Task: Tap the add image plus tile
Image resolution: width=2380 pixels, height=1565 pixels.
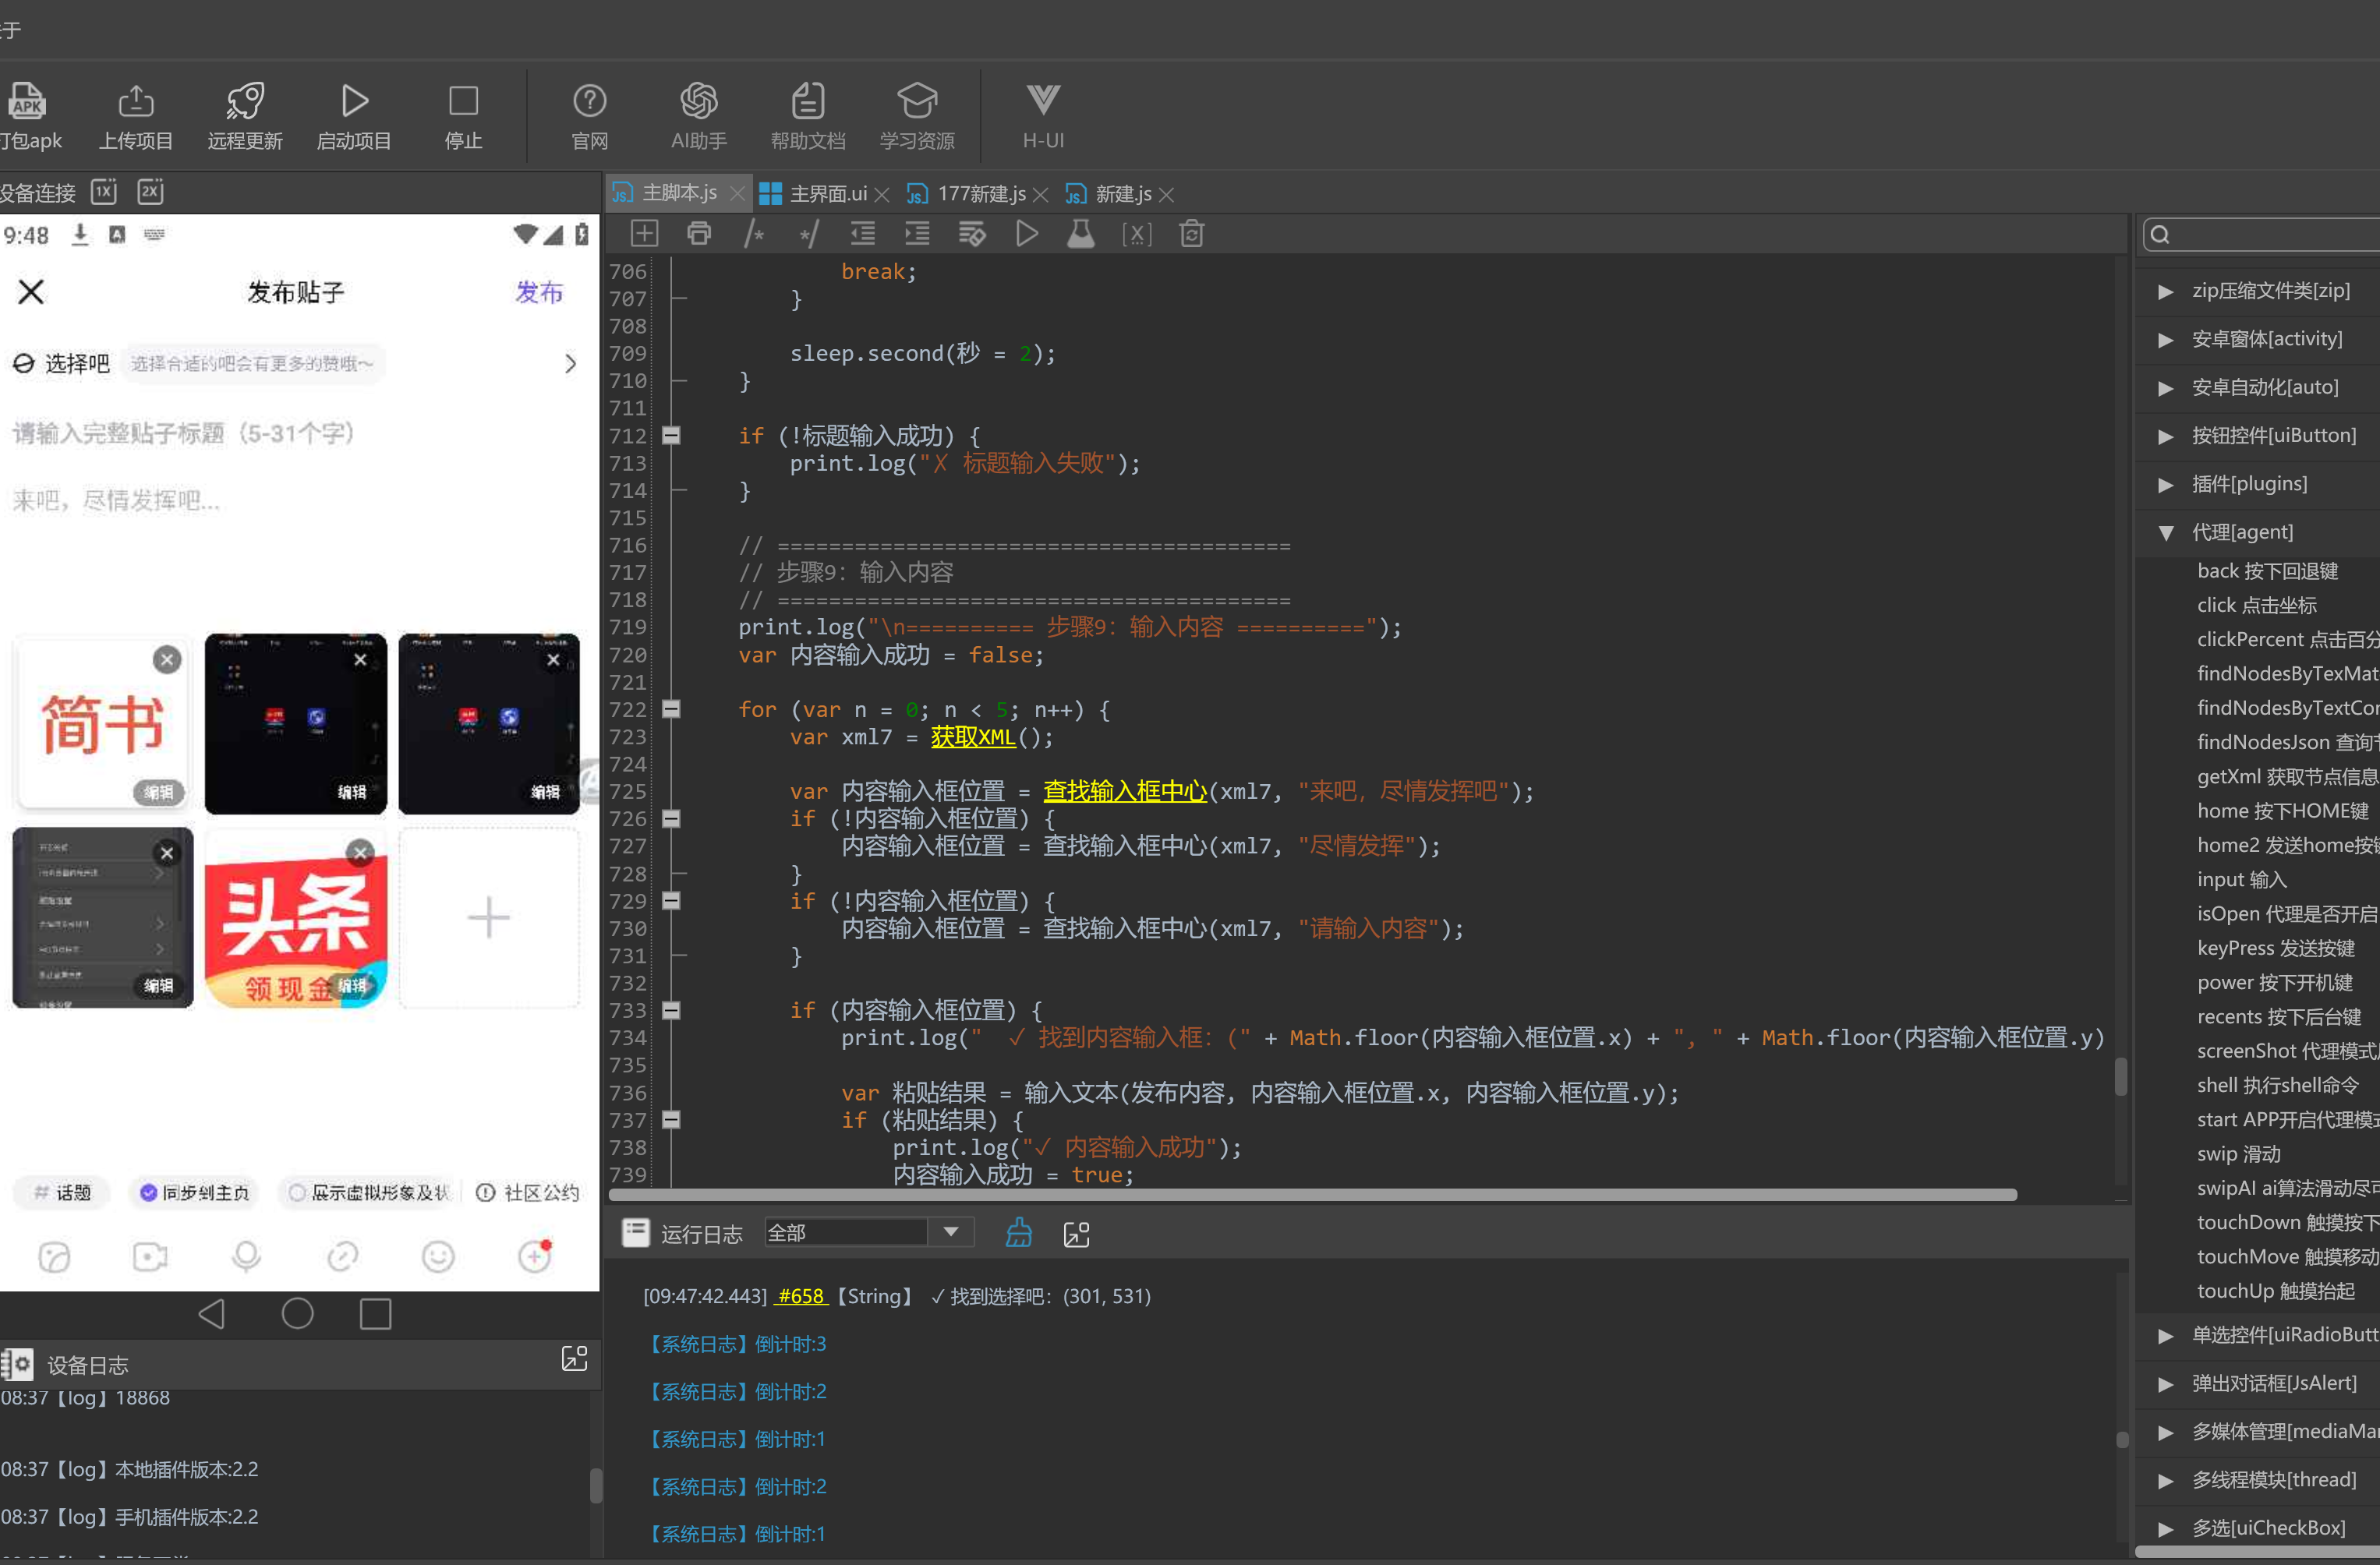Action: 489,917
